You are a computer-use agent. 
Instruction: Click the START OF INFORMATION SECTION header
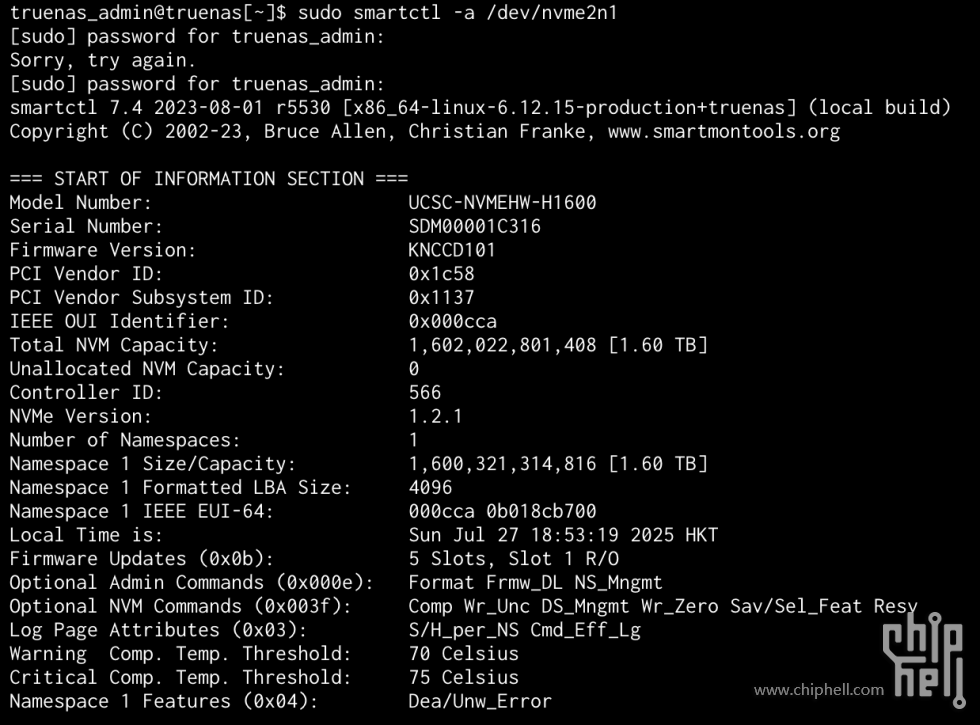209,179
